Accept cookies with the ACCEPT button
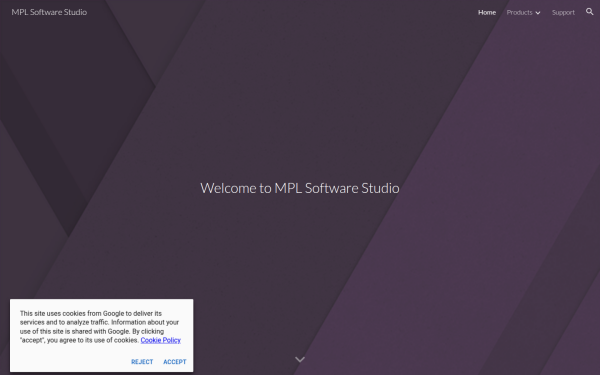The width and height of the screenshot is (600, 375). point(175,362)
